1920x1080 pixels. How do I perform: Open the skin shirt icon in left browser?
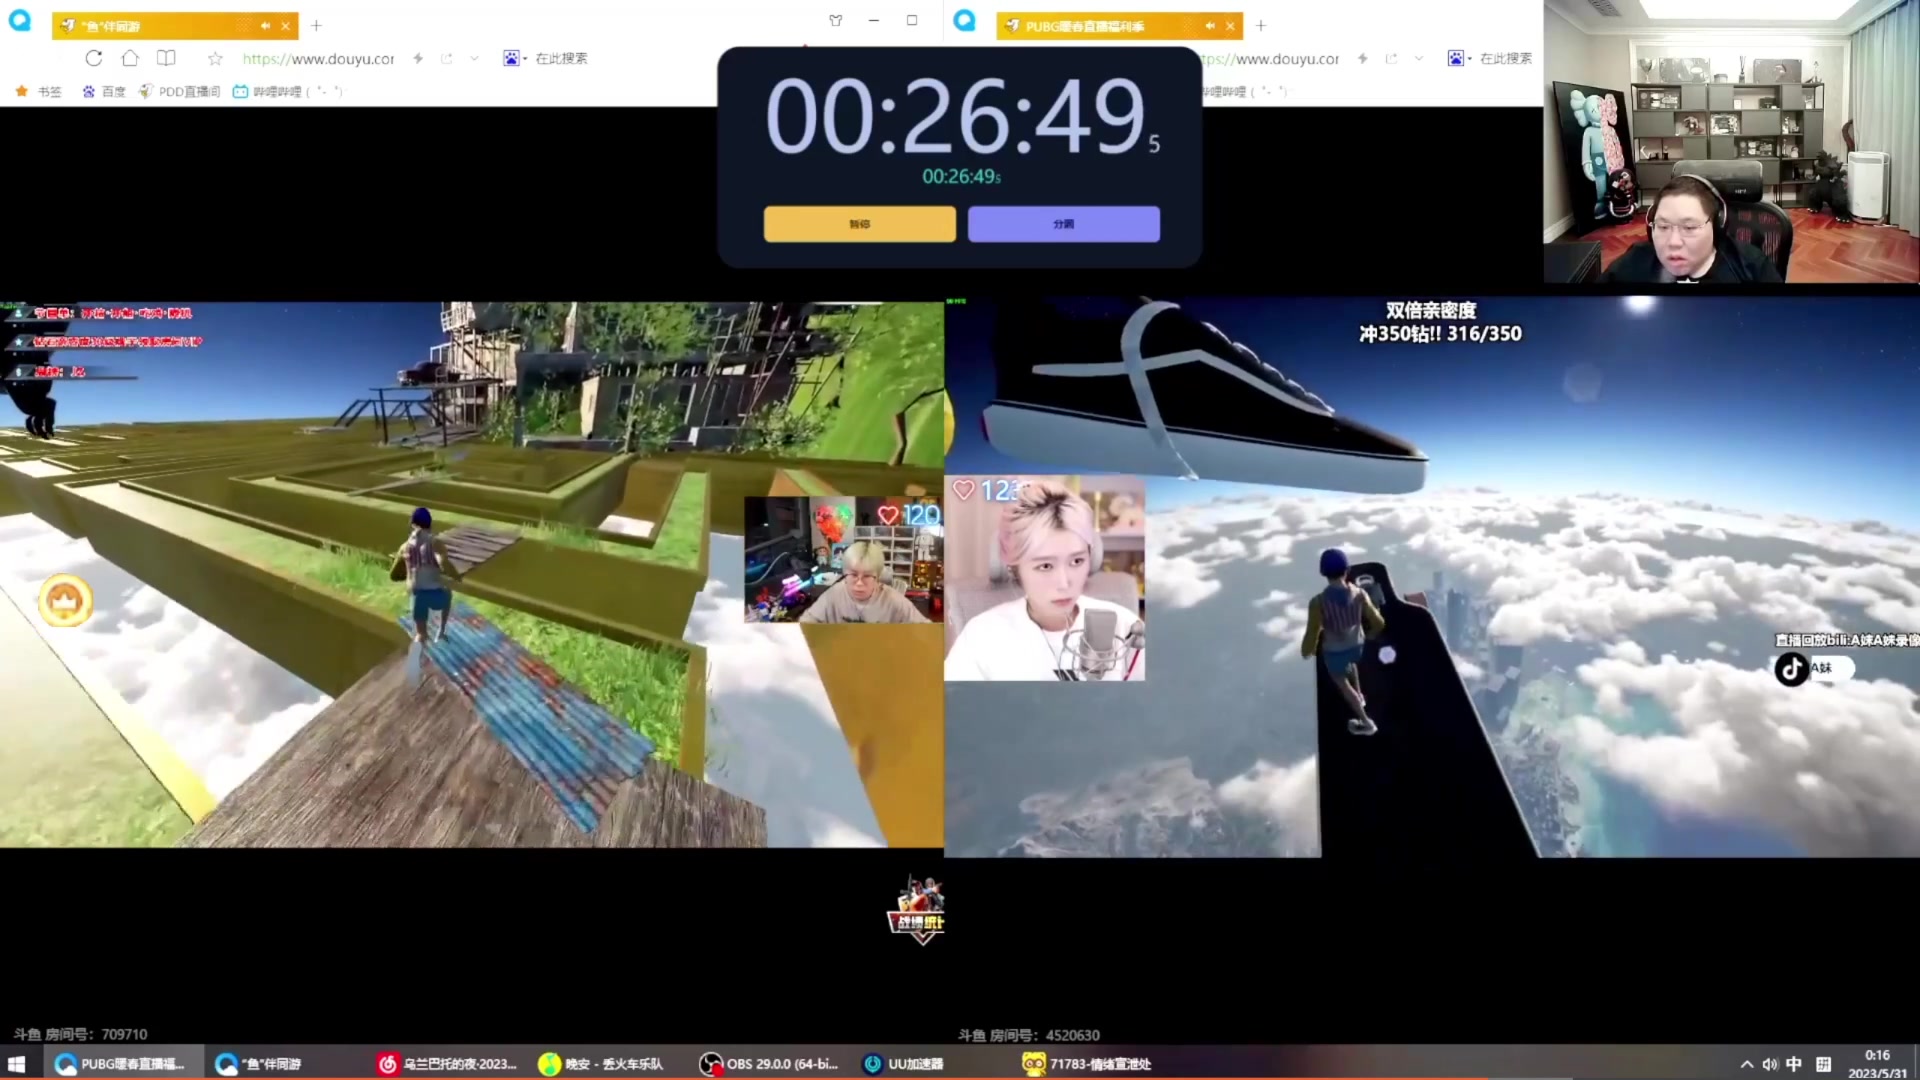836,20
